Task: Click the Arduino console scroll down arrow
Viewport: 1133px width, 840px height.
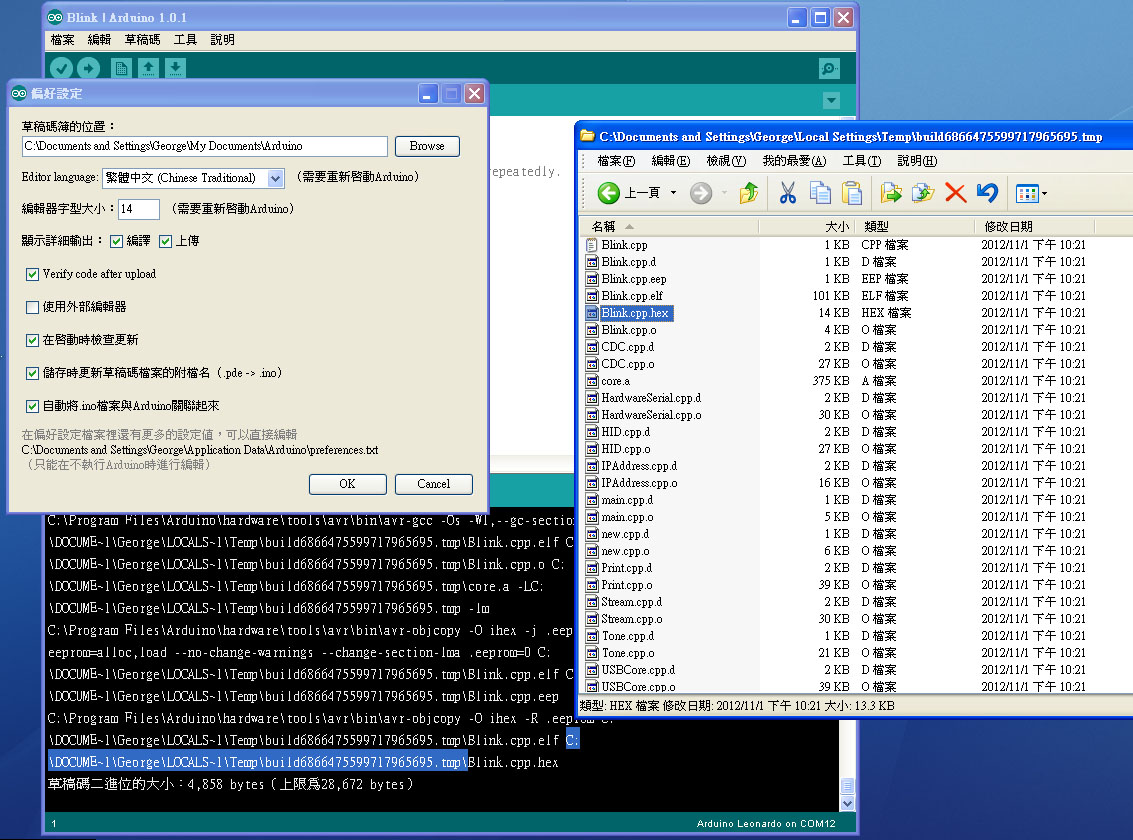Action: (848, 803)
